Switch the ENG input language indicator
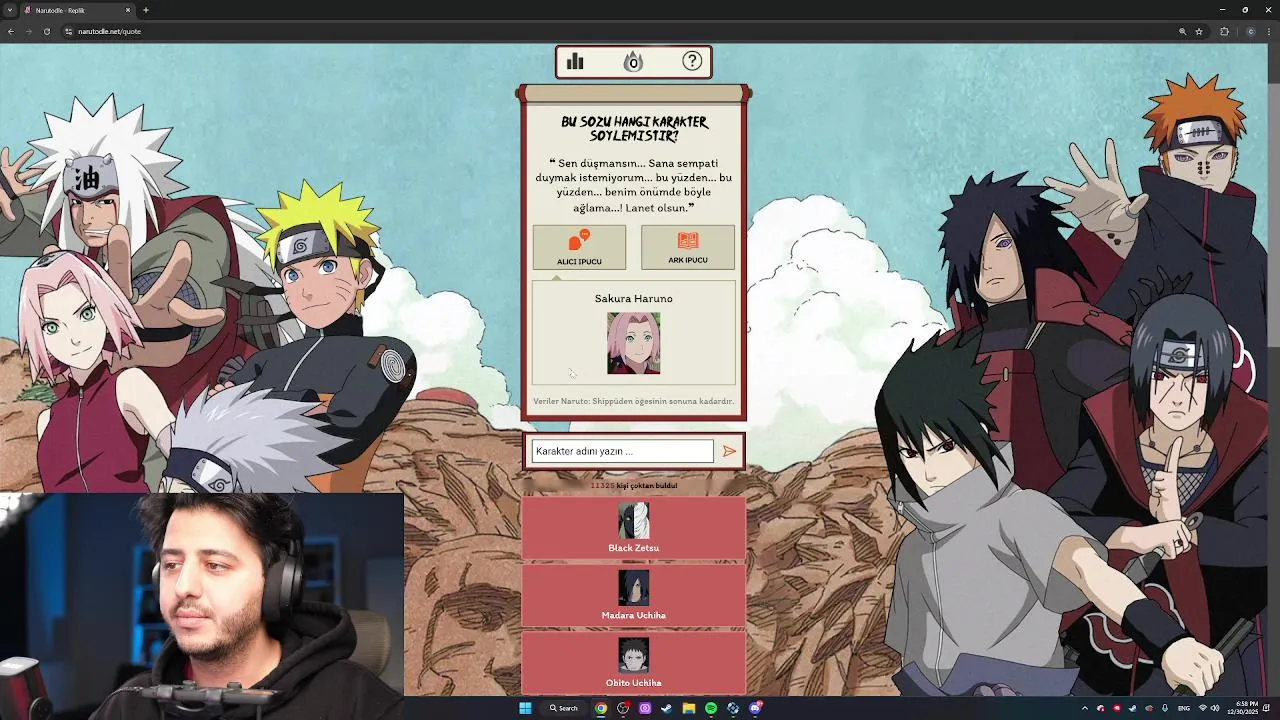This screenshot has height=720, width=1280. (x=1184, y=708)
